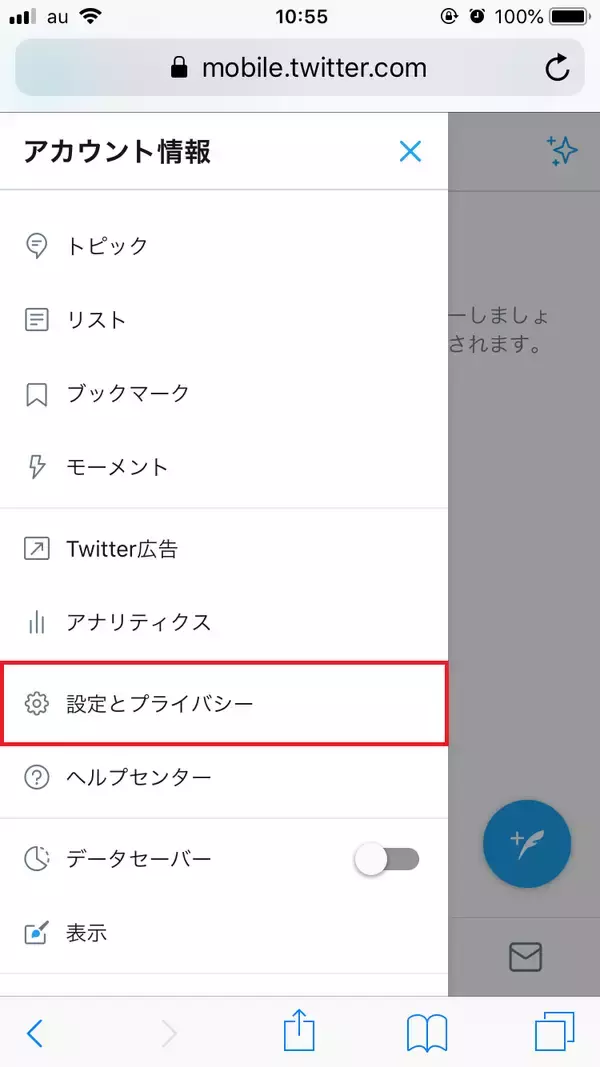Image resolution: width=600 pixels, height=1067 pixels.
Task: Tap the Analytics bar chart icon
Action: [x=37, y=622]
